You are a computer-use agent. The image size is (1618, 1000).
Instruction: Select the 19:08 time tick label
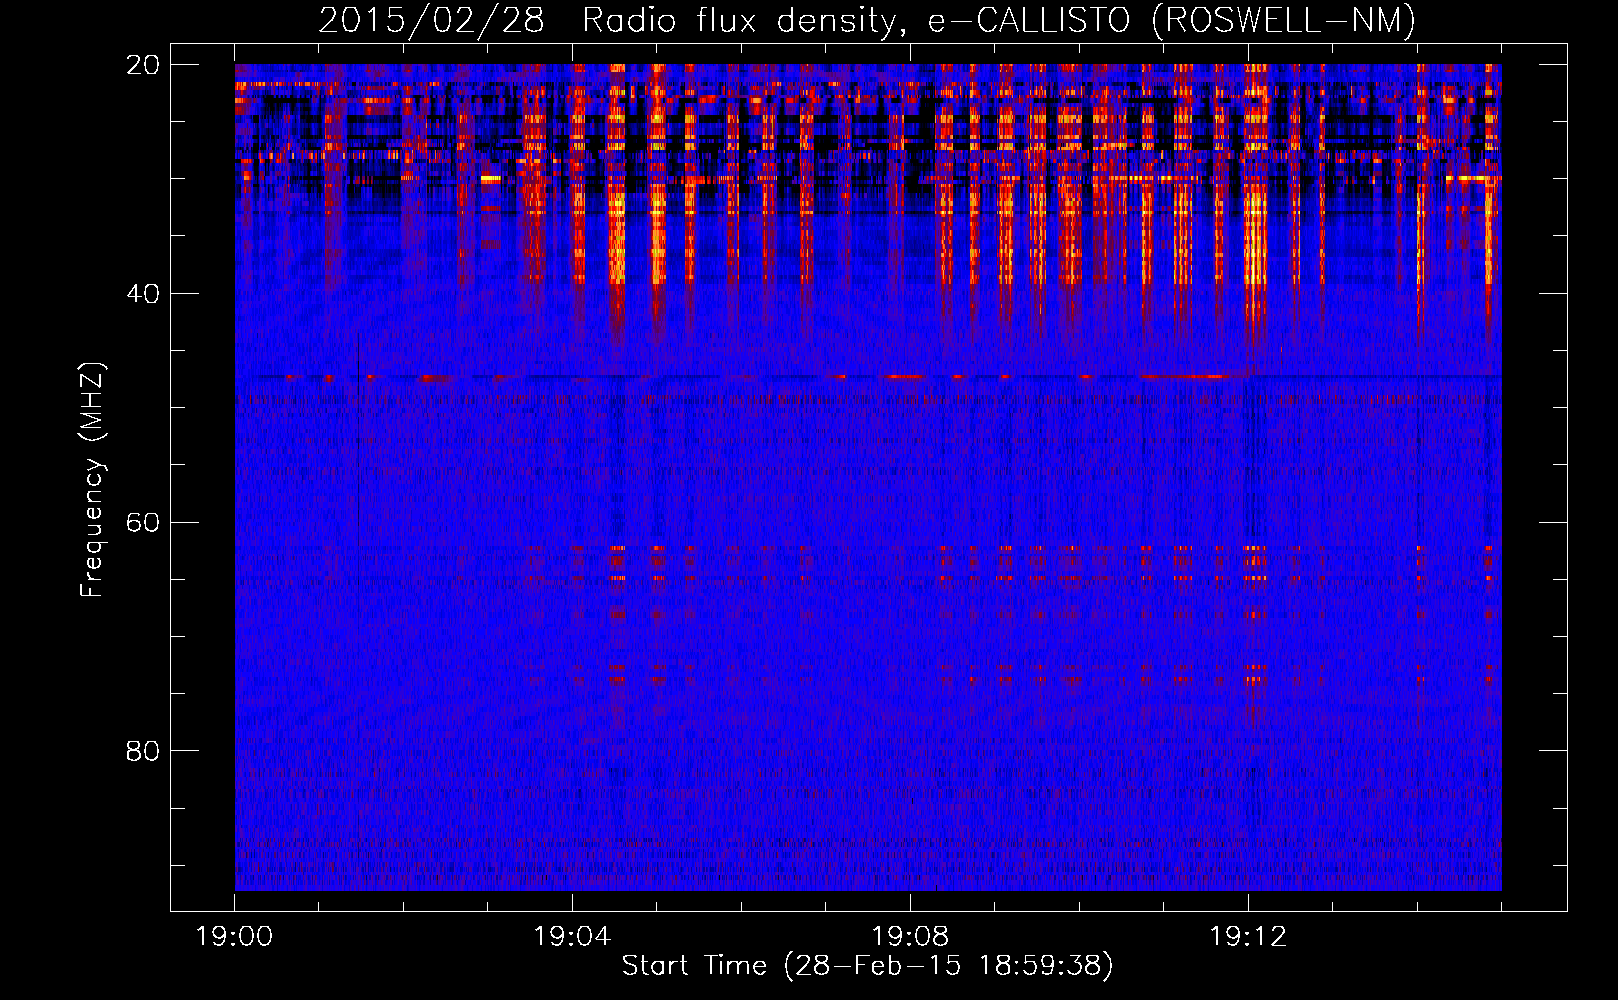(x=910, y=937)
